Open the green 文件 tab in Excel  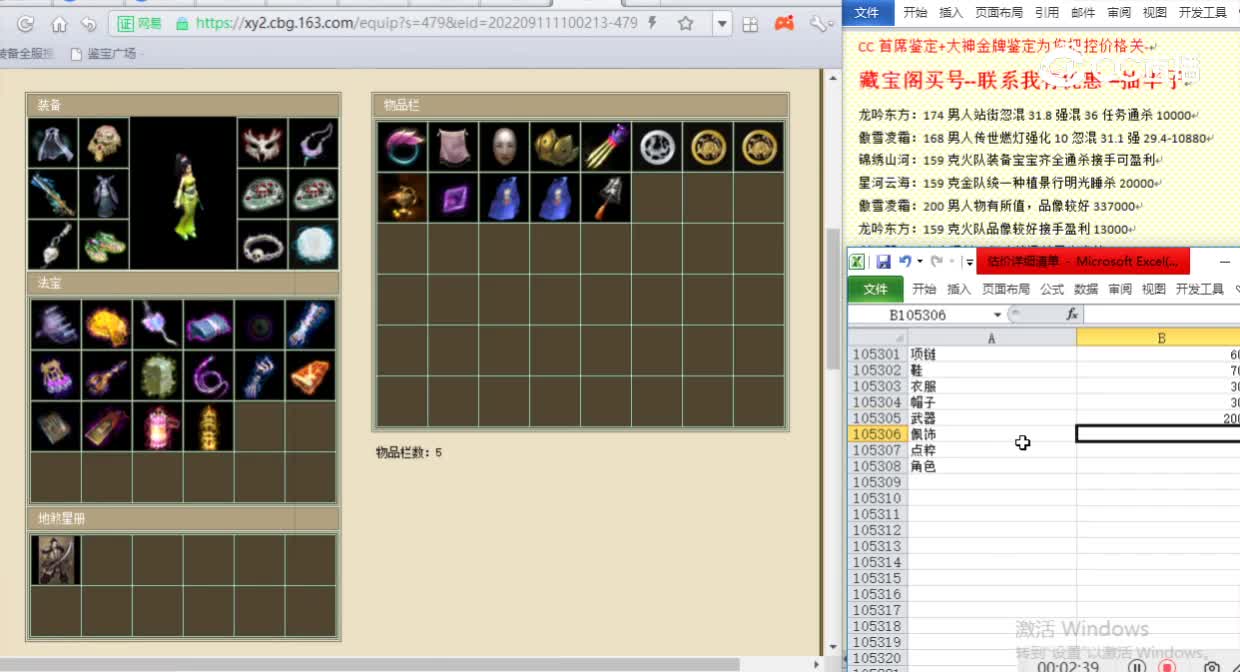click(875, 289)
